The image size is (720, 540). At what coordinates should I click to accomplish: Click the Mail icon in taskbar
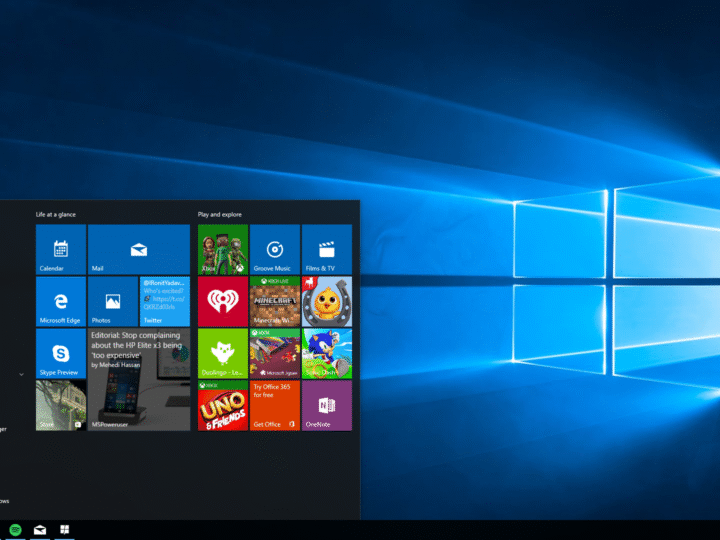[40, 530]
